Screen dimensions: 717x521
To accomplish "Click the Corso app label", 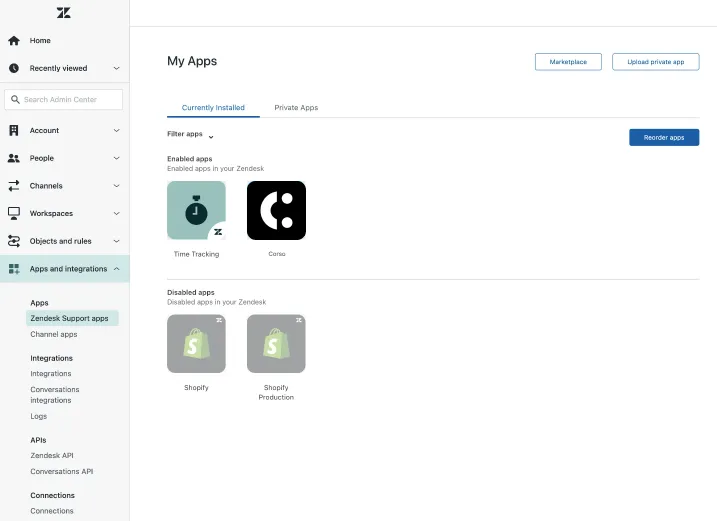I will pos(277,254).
